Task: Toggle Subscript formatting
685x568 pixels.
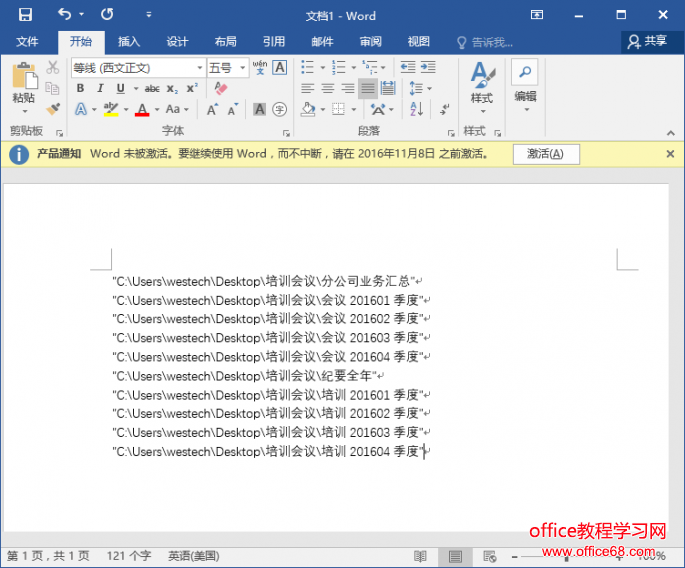Action: coord(172,89)
